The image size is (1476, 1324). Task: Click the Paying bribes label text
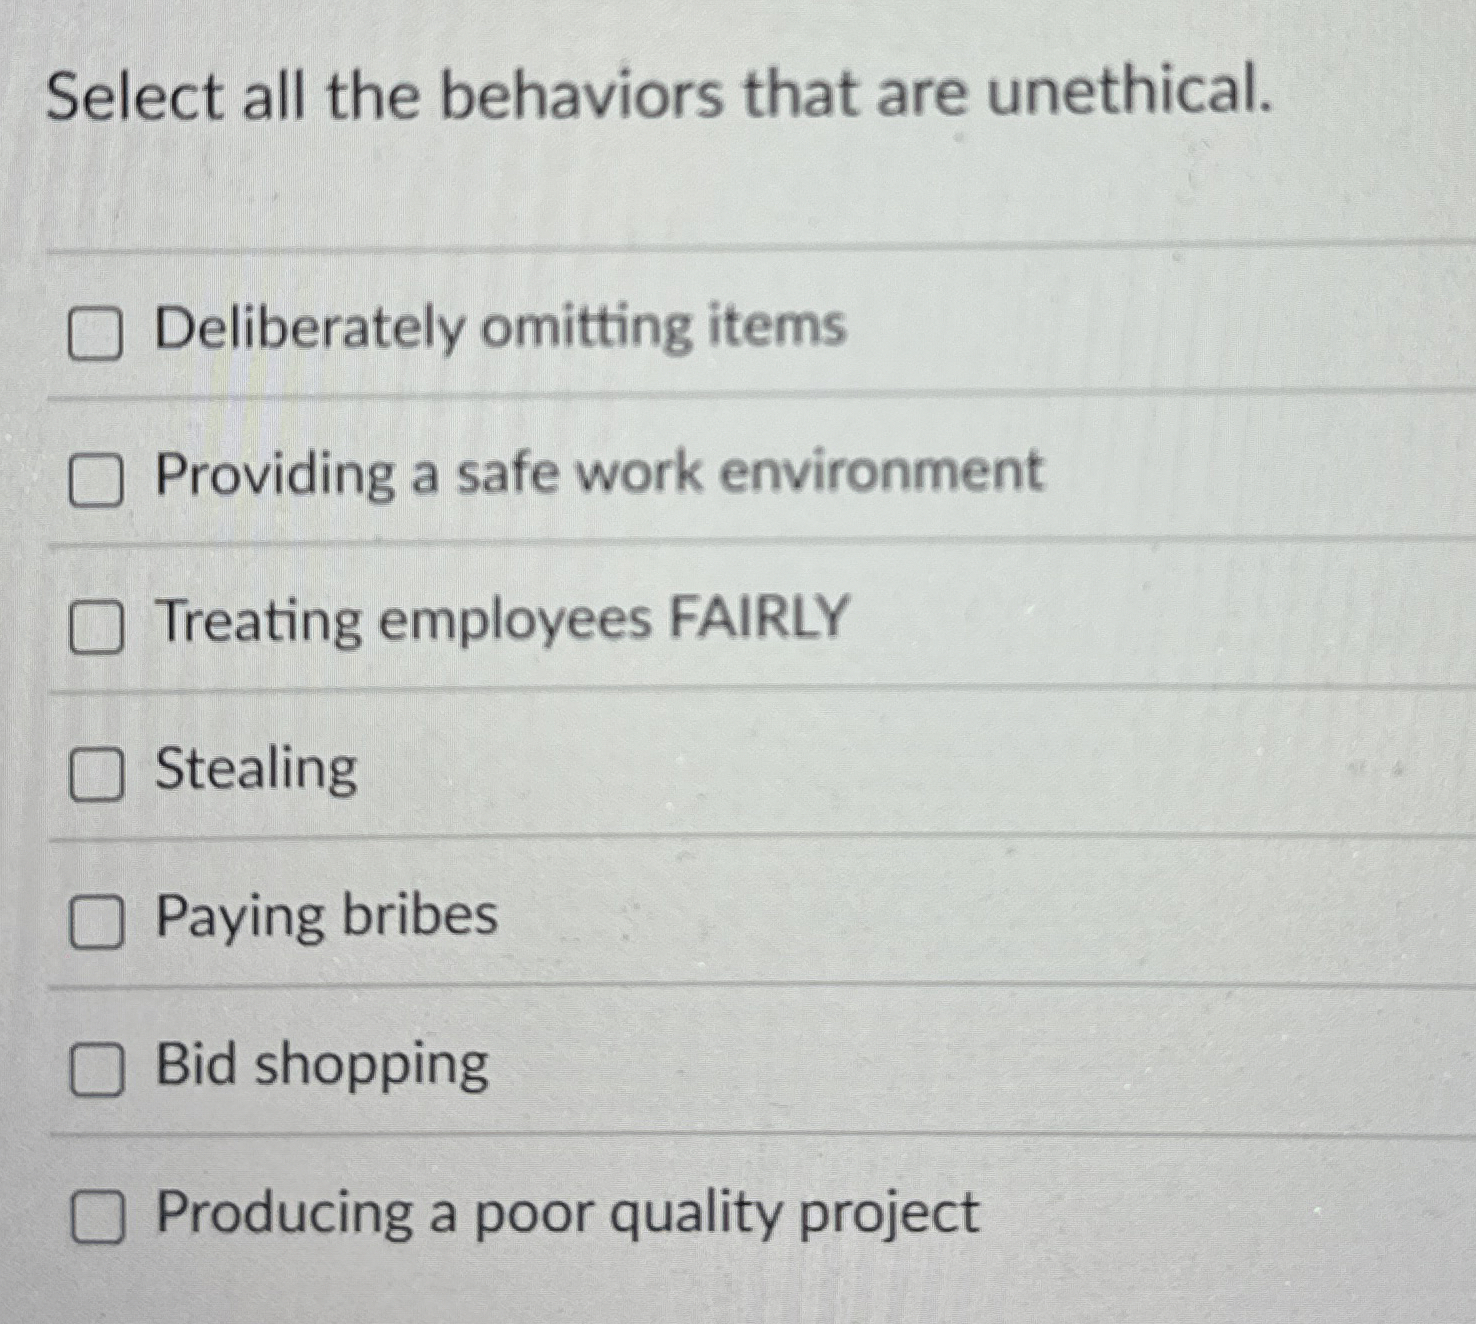(324, 917)
